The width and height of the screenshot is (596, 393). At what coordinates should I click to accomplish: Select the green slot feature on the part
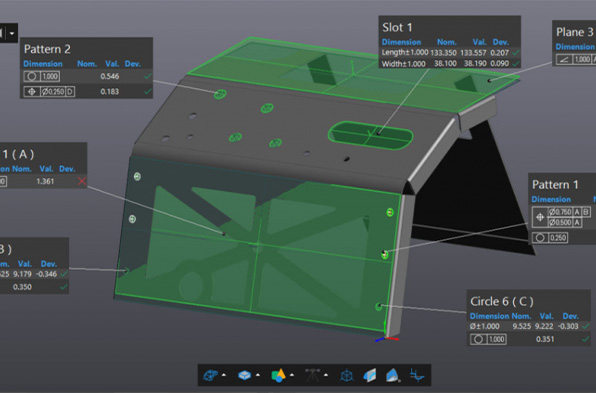[x=371, y=136]
